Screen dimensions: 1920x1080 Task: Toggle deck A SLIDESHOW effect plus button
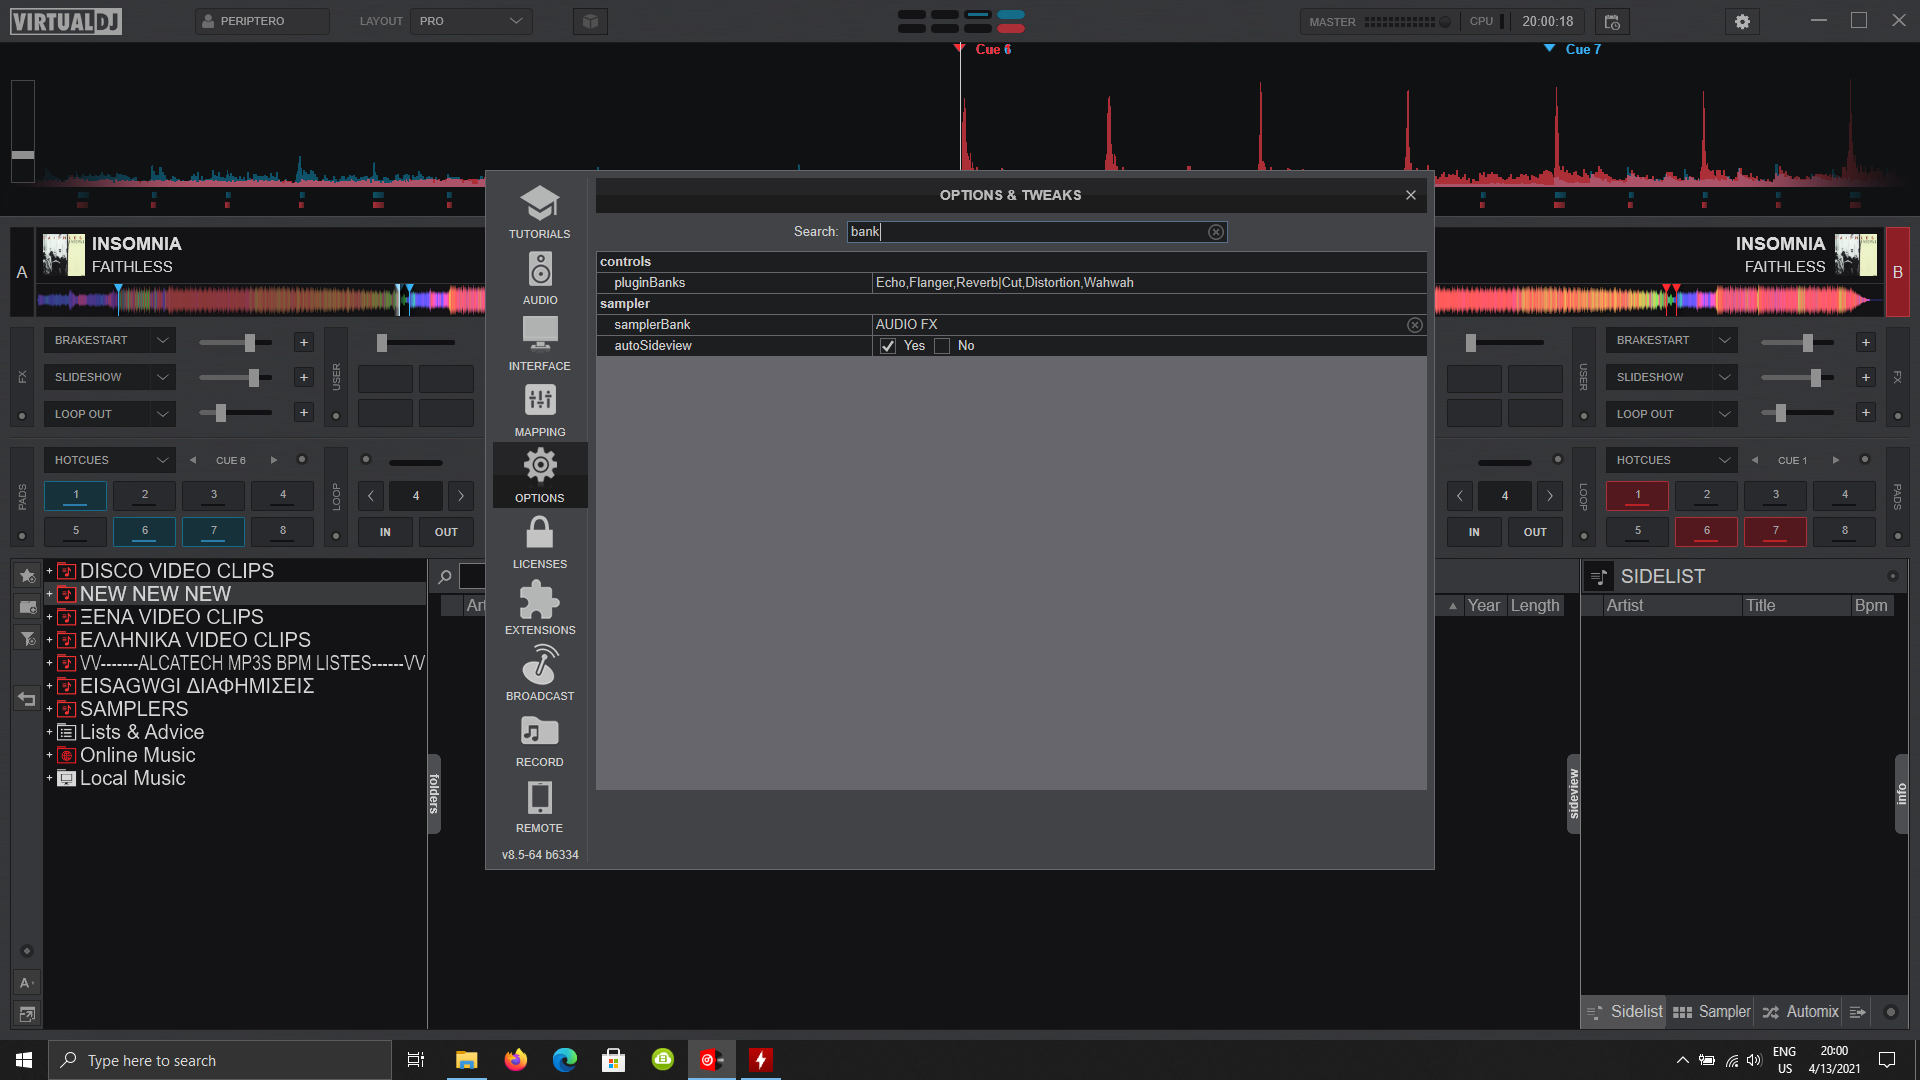click(304, 377)
